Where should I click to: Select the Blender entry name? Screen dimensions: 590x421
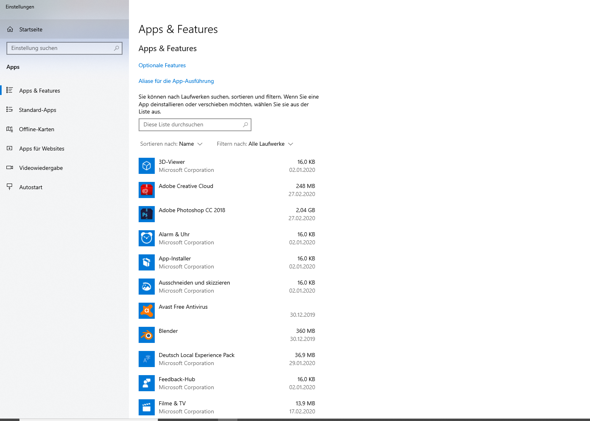point(168,331)
